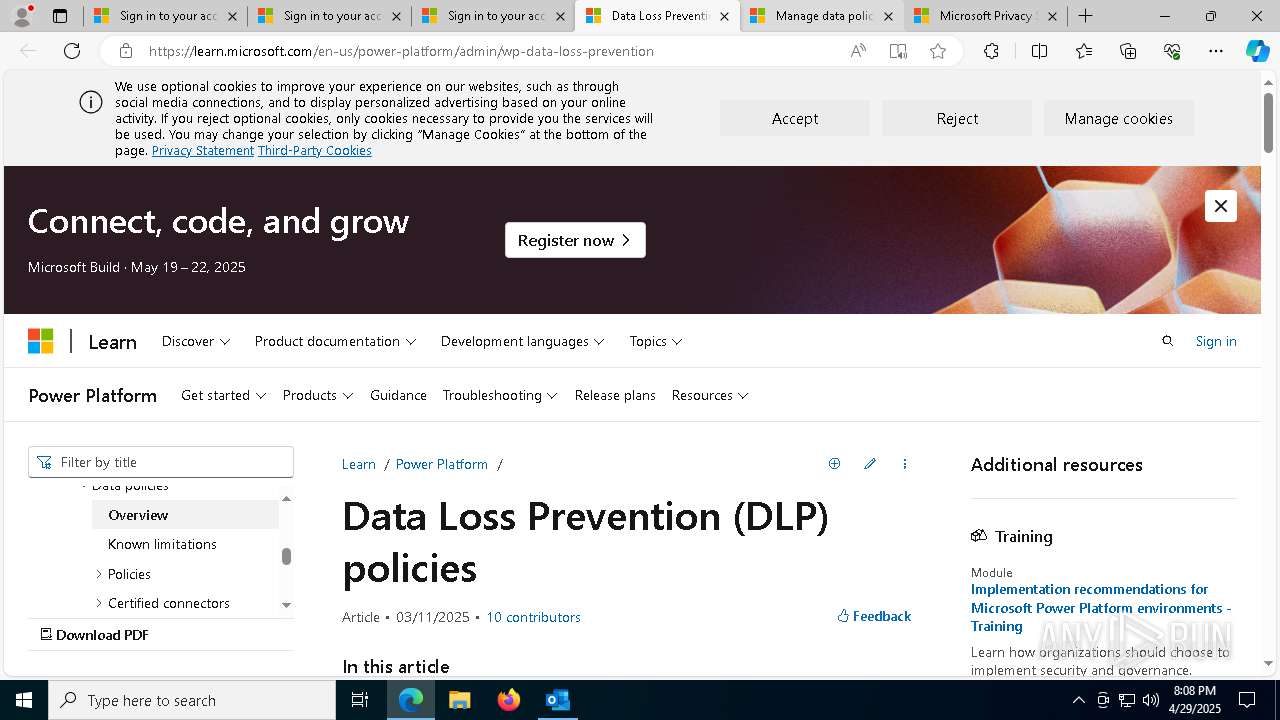
Task: Click the Windows taskbar search box
Action: (x=192, y=700)
